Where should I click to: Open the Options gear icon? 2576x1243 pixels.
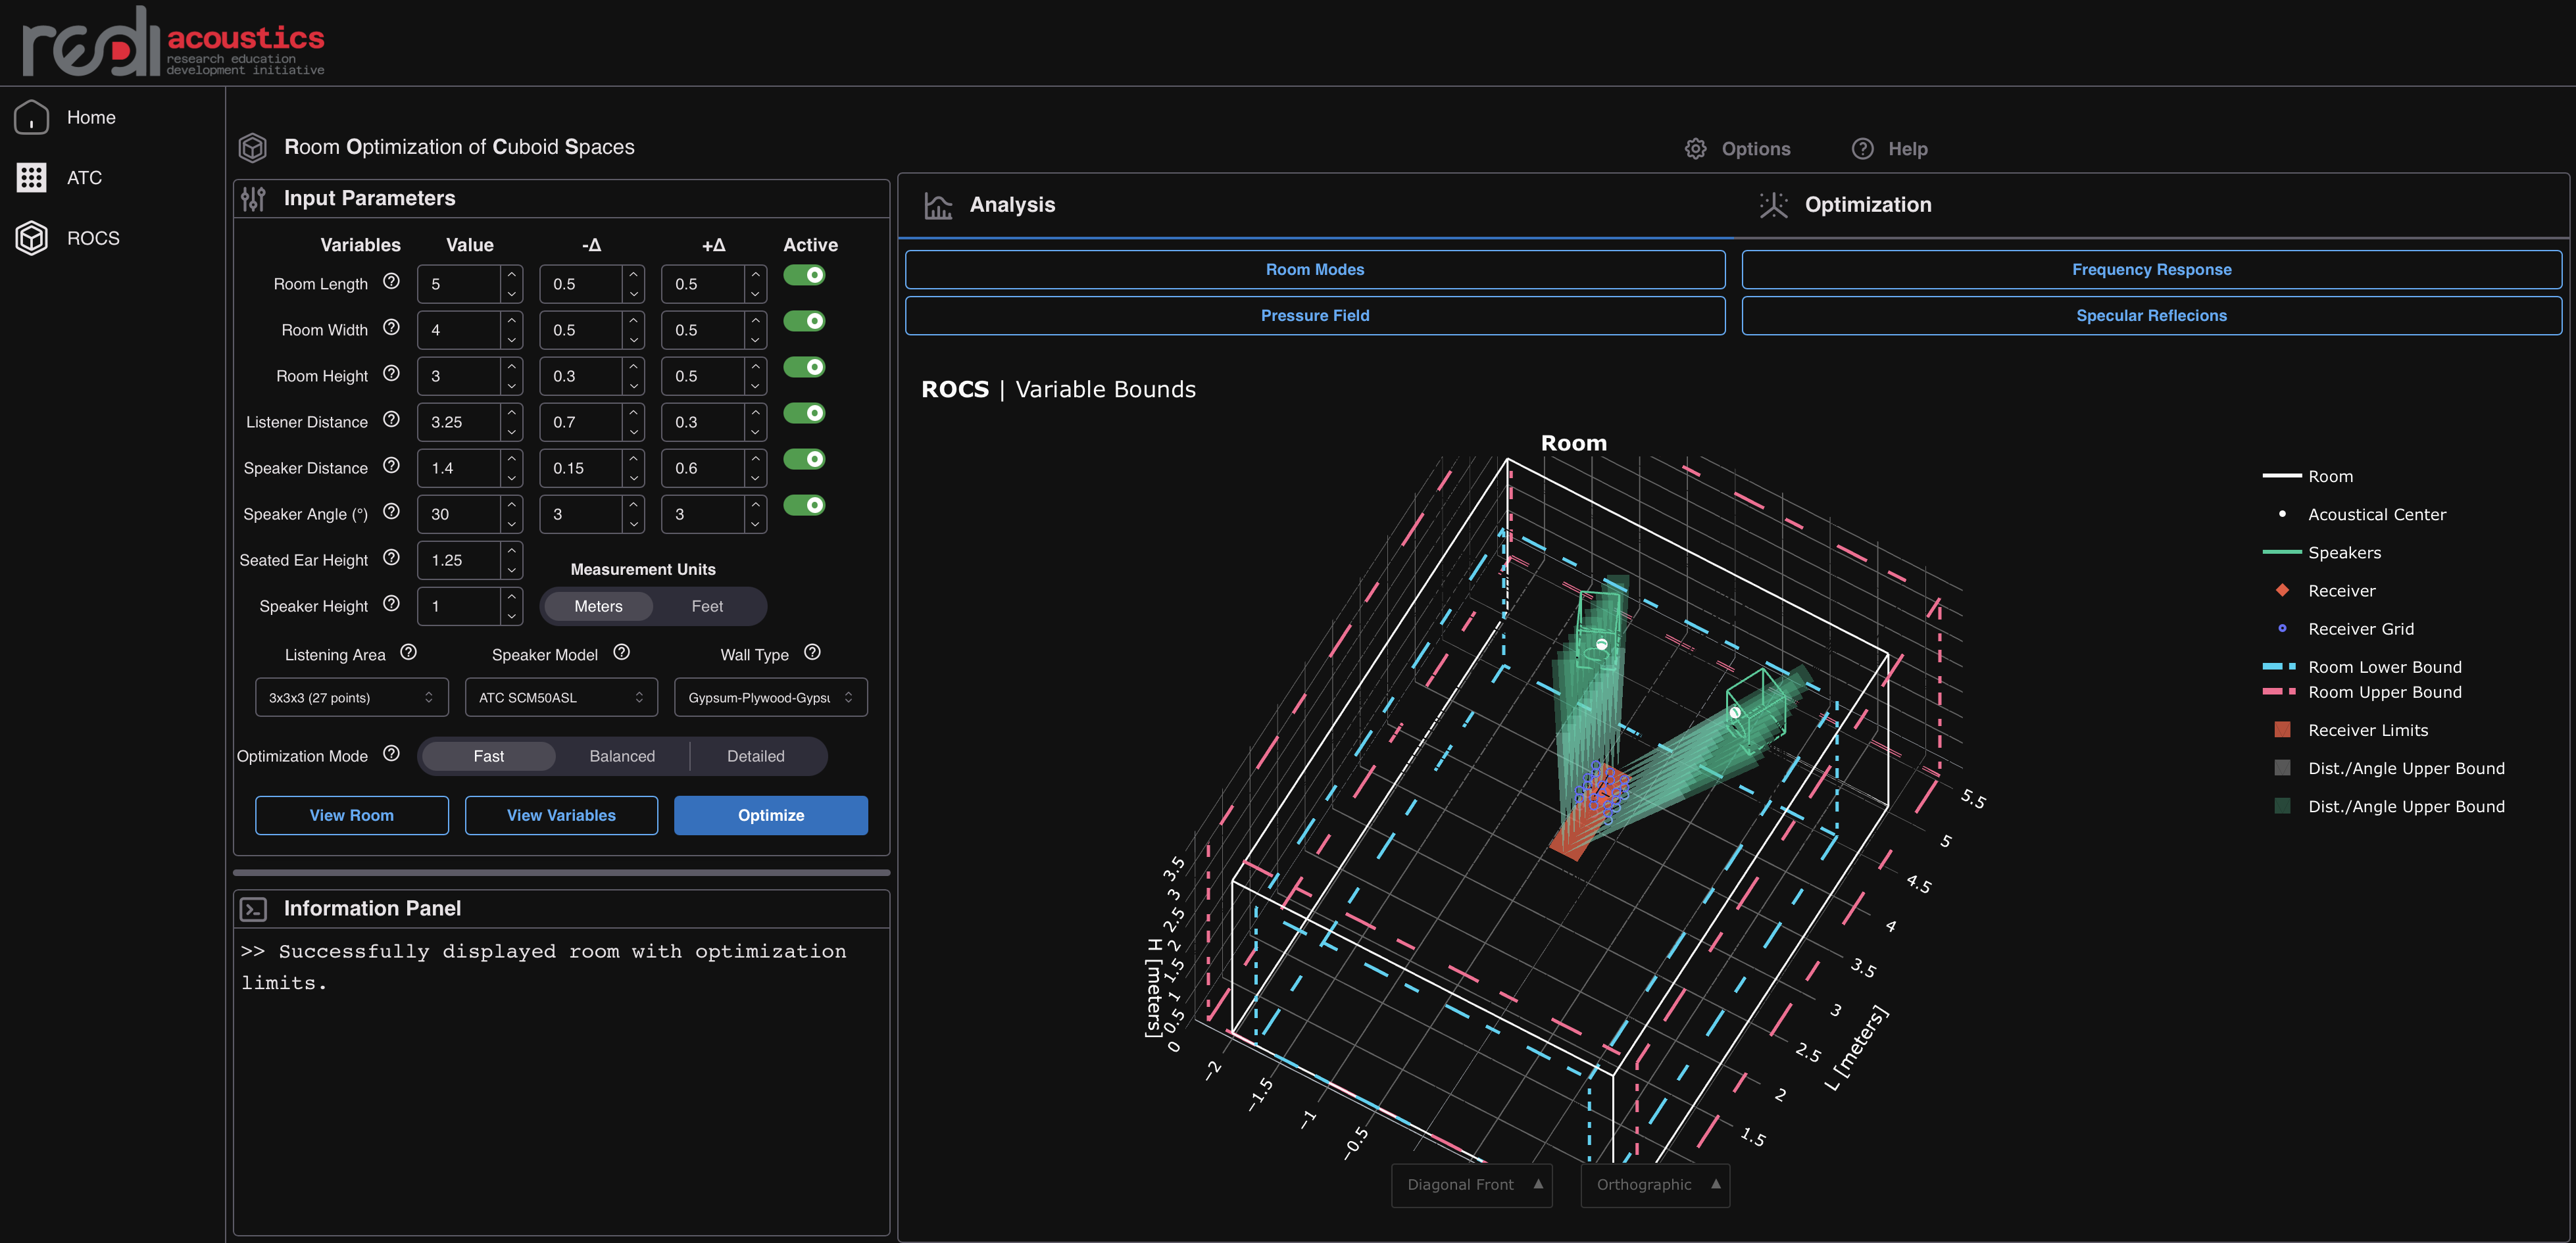point(1695,149)
